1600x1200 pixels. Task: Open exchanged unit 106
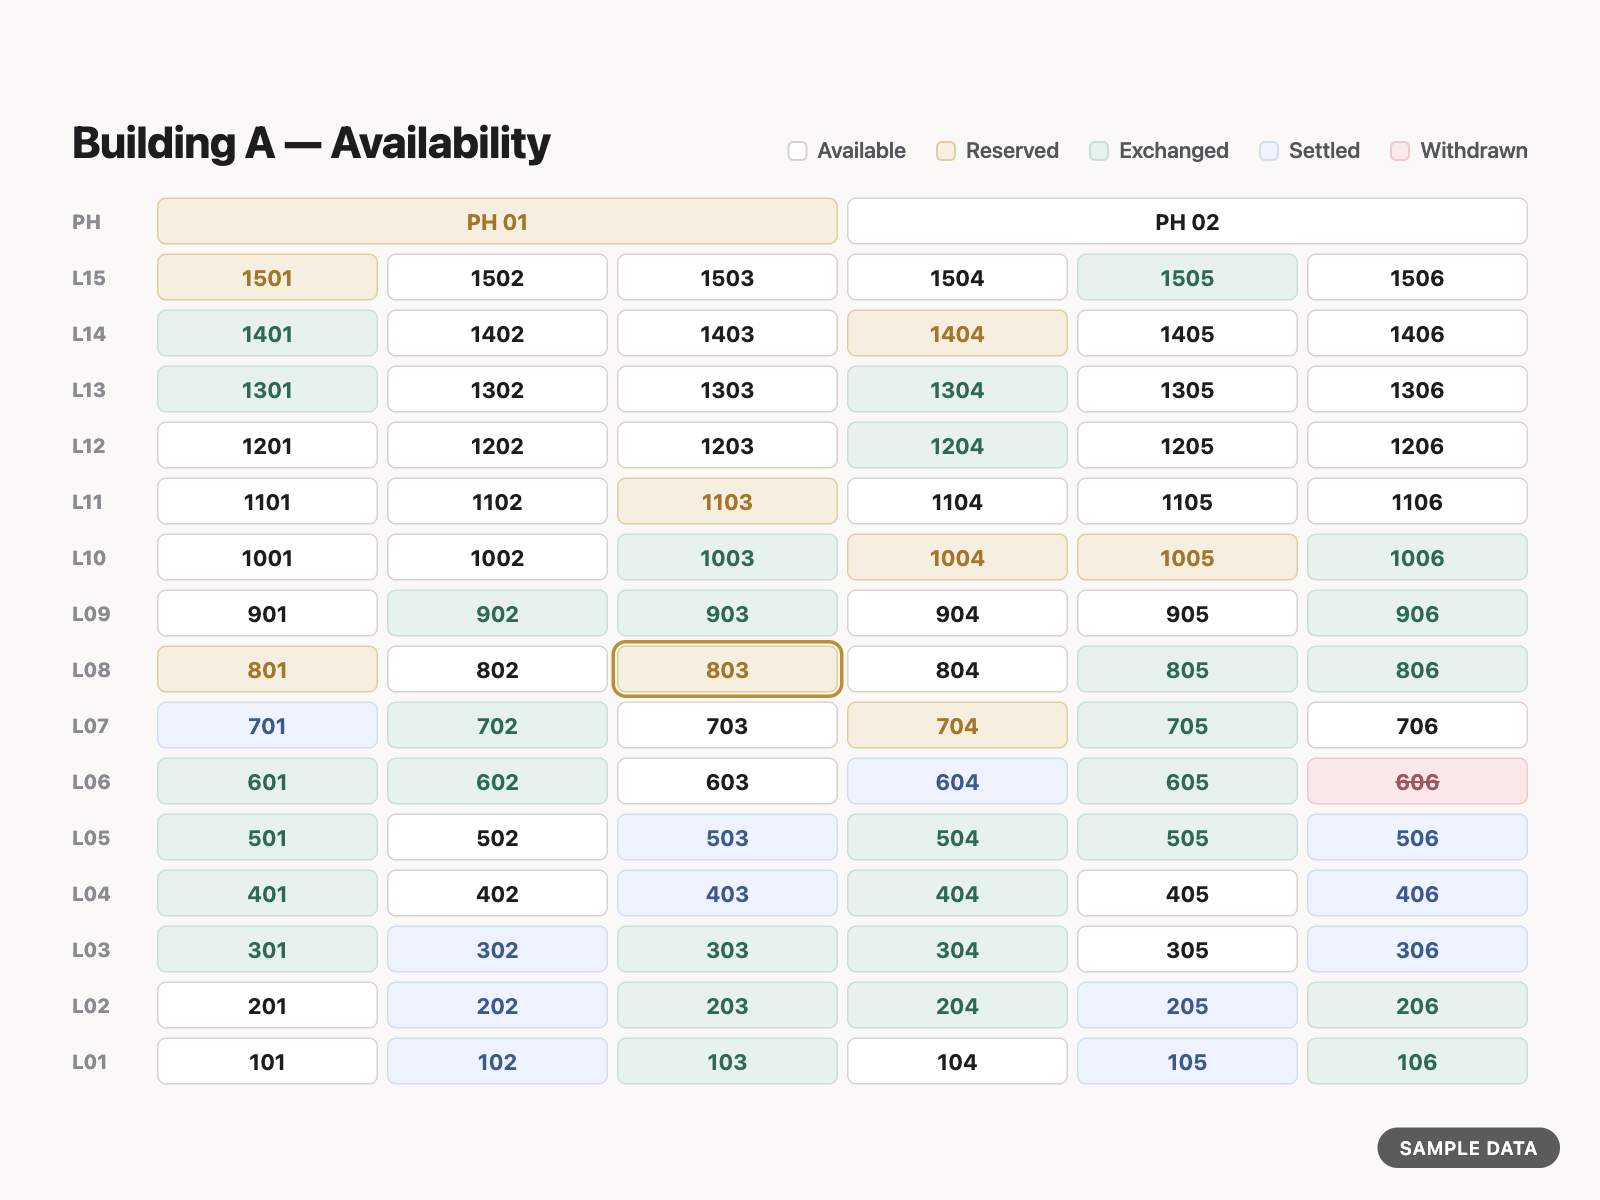(1417, 1061)
